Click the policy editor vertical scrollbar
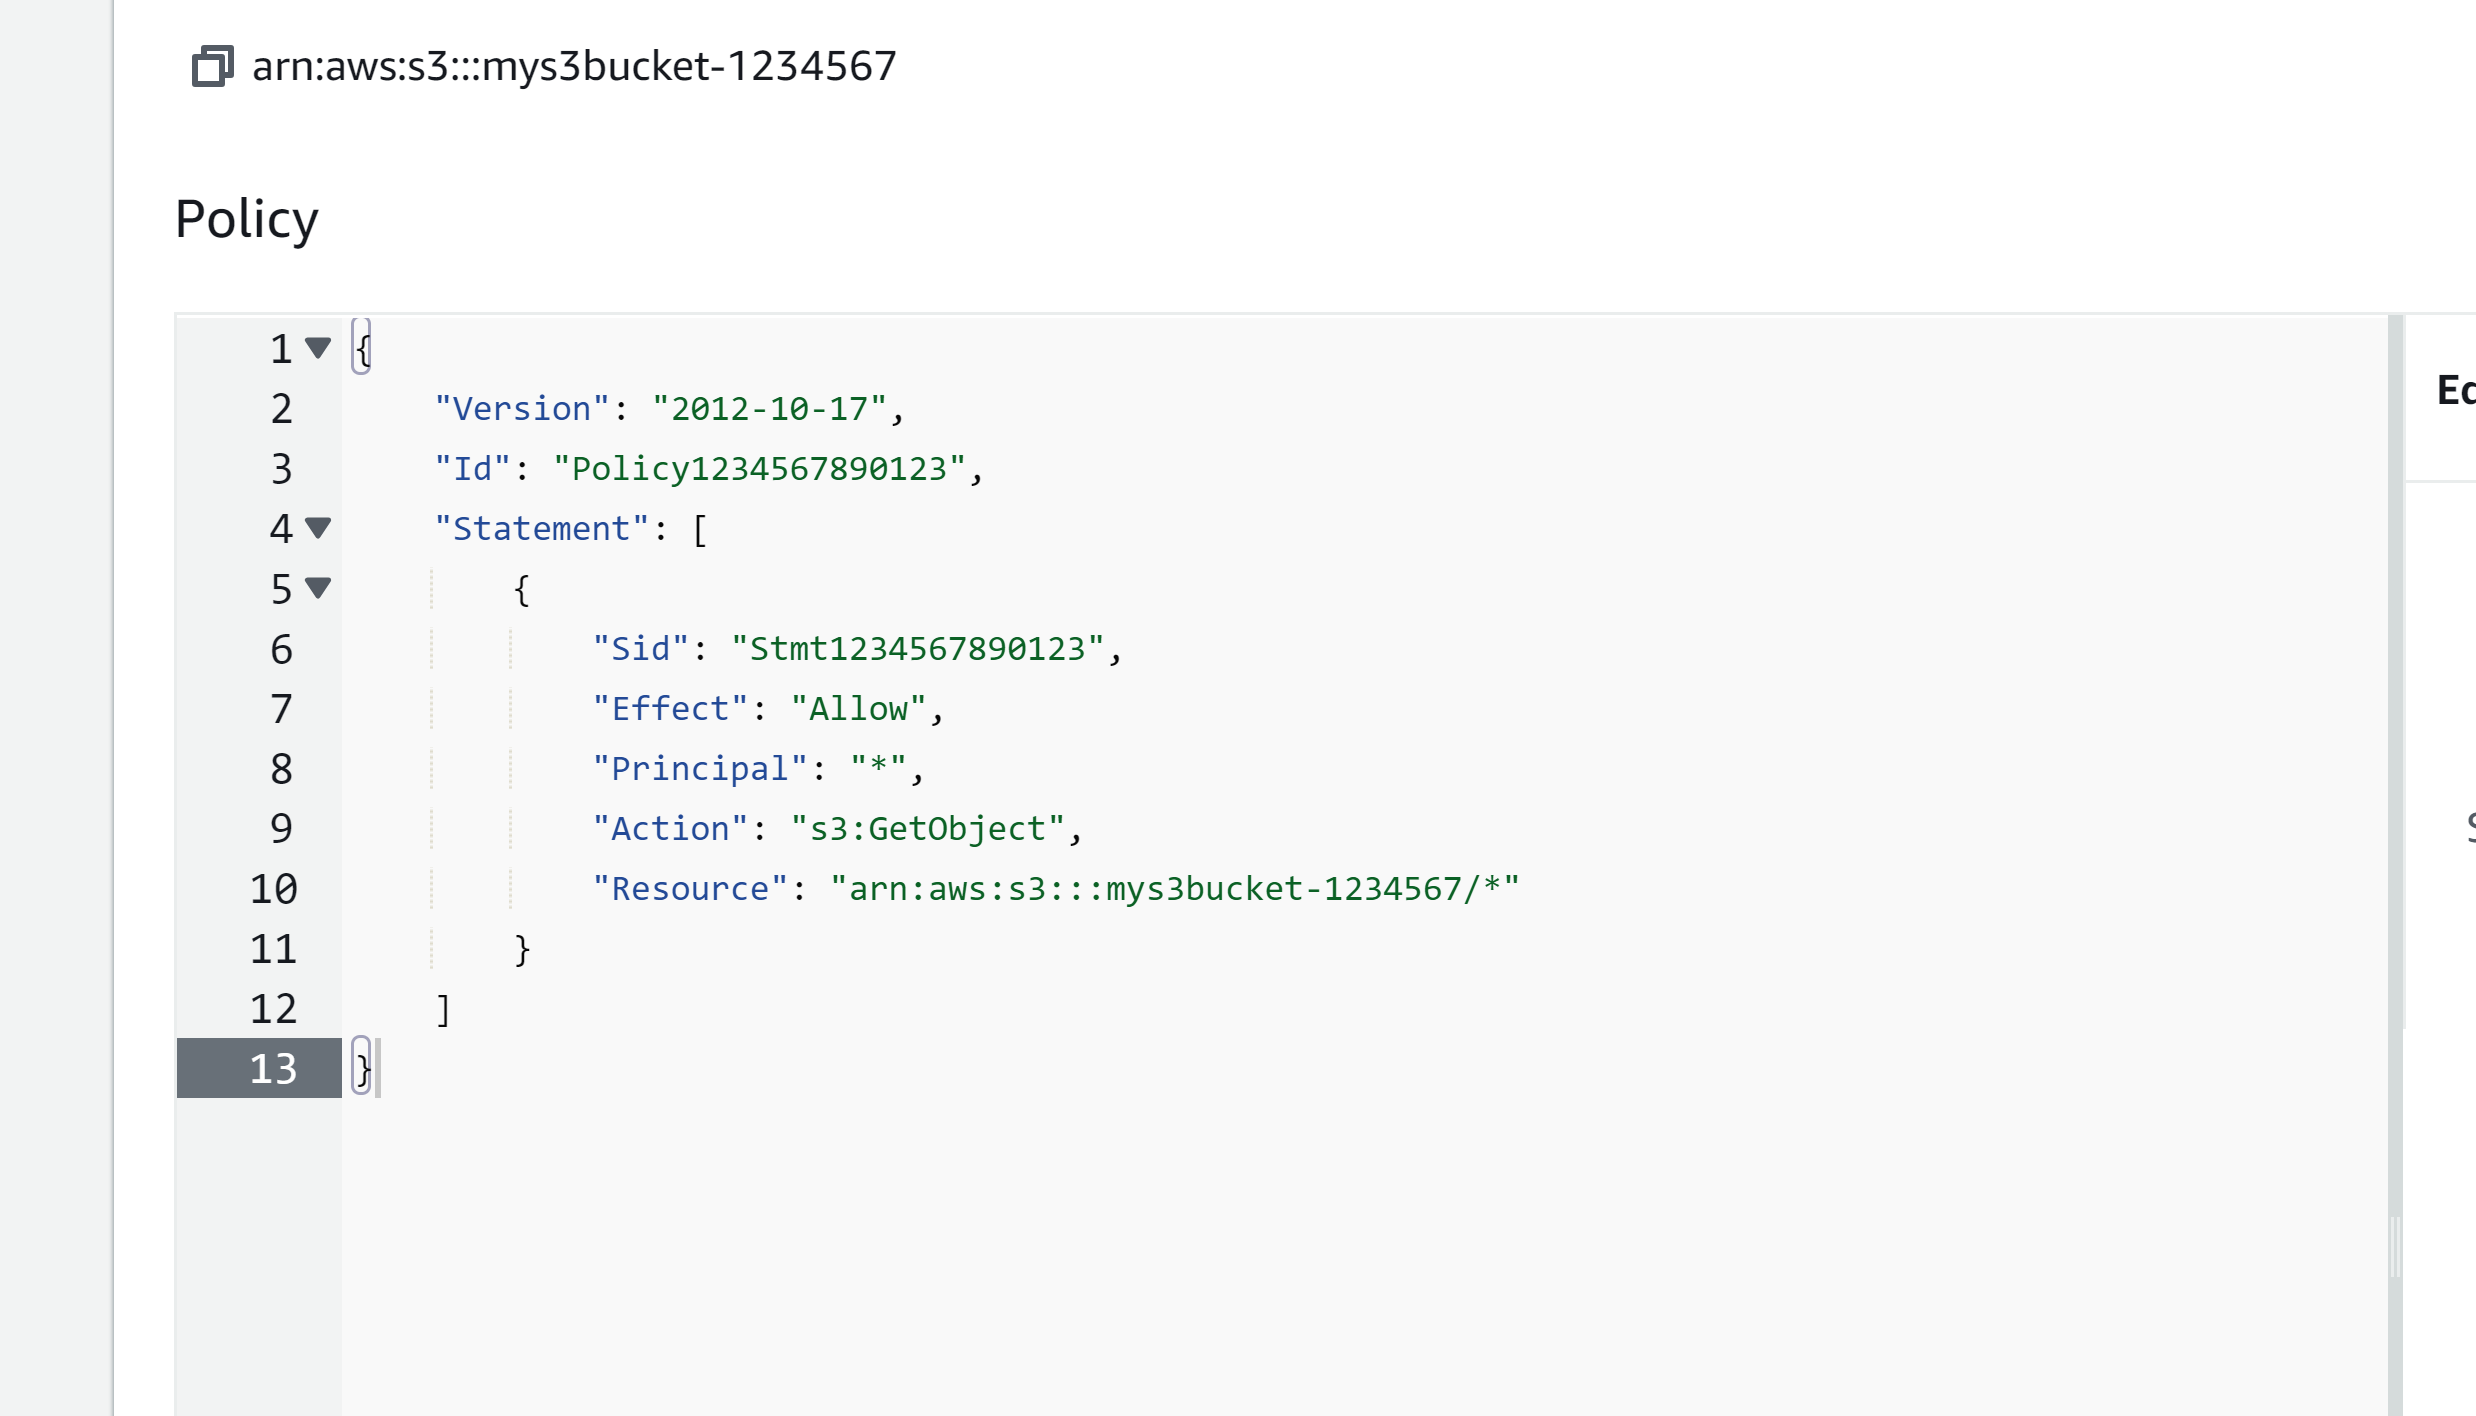Image resolution: width=2476 pixels, height=1416 pixels. point(2395,865)
